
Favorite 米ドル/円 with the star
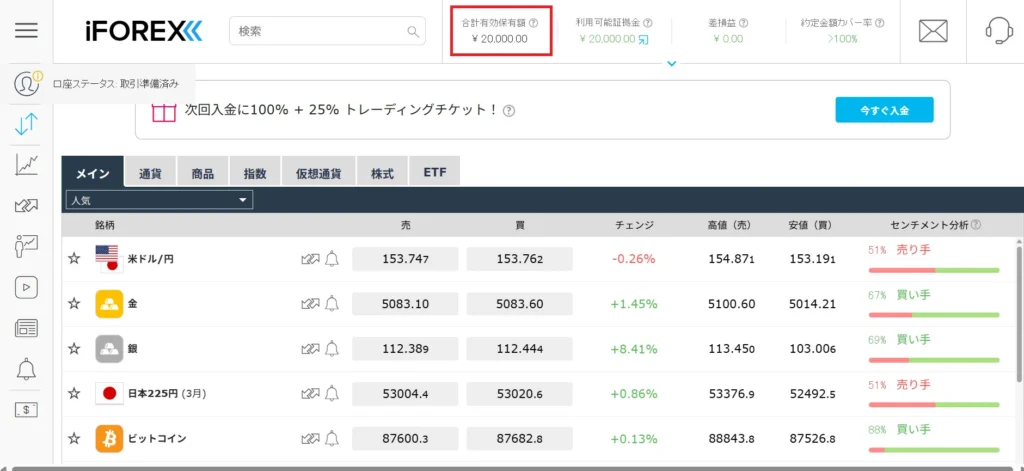pos(74,259)
